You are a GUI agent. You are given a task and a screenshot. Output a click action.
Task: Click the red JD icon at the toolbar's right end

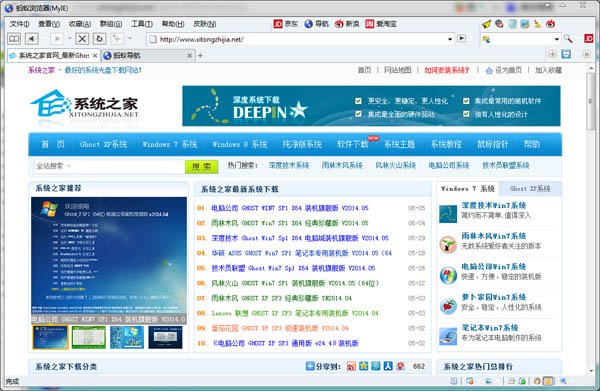tap(589, 39)
